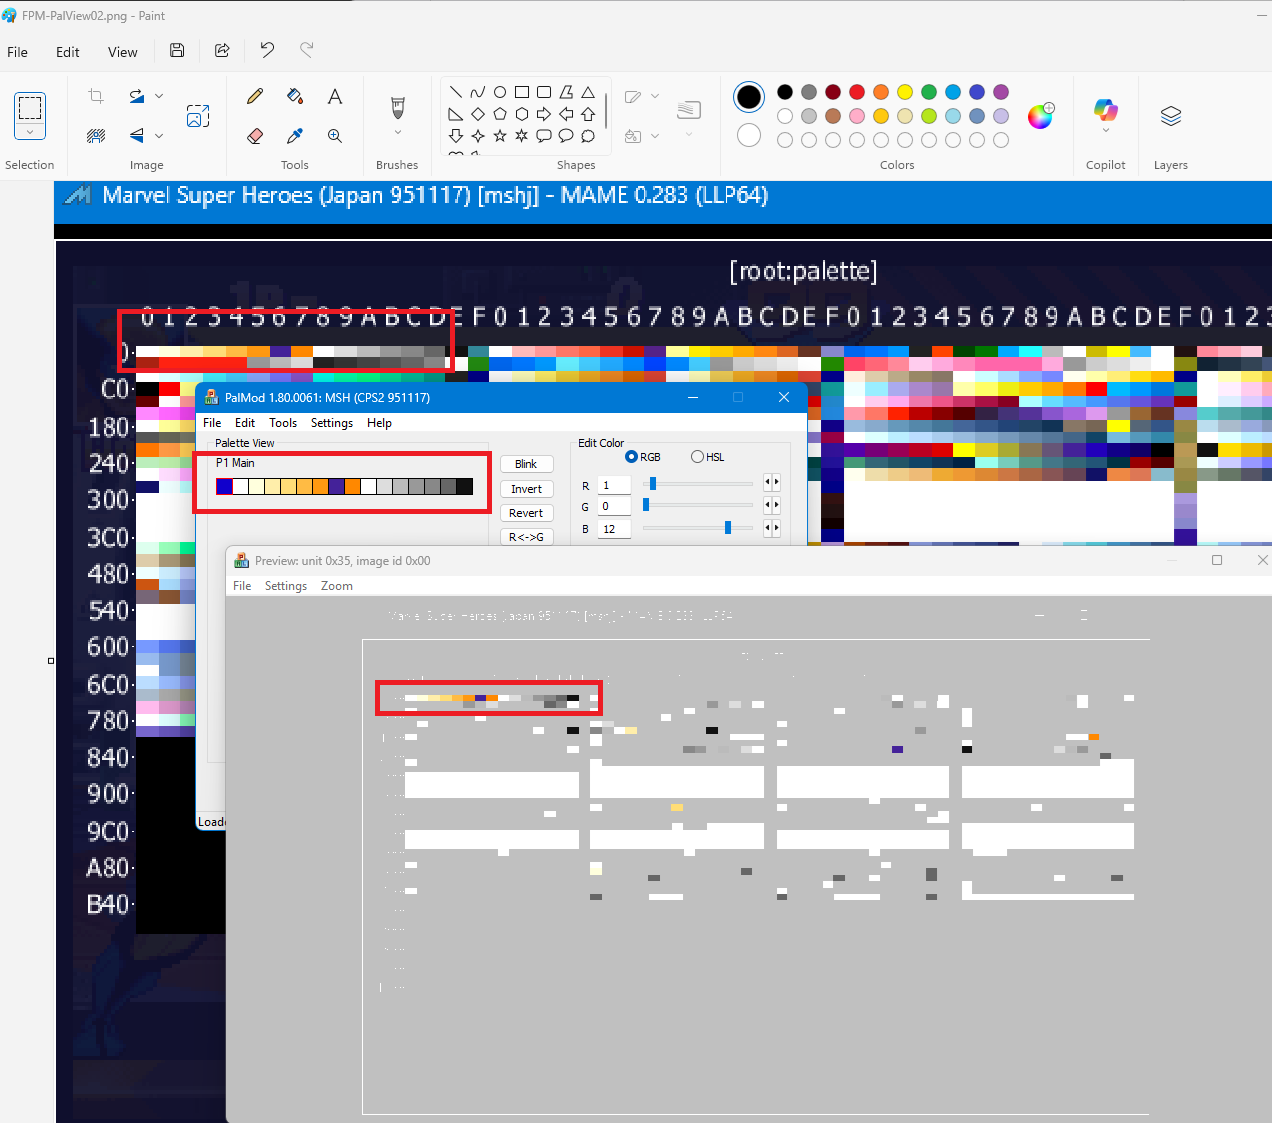Pick the yellow palette swatch
This screenshot has height=1123, width=1272.
click(x=905, y=92)
